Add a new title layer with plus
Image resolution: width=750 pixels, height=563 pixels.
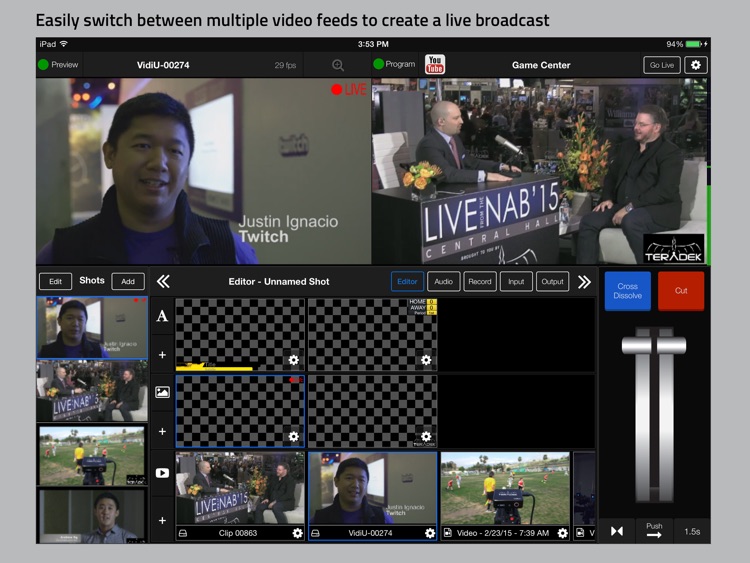click(162, 355)
